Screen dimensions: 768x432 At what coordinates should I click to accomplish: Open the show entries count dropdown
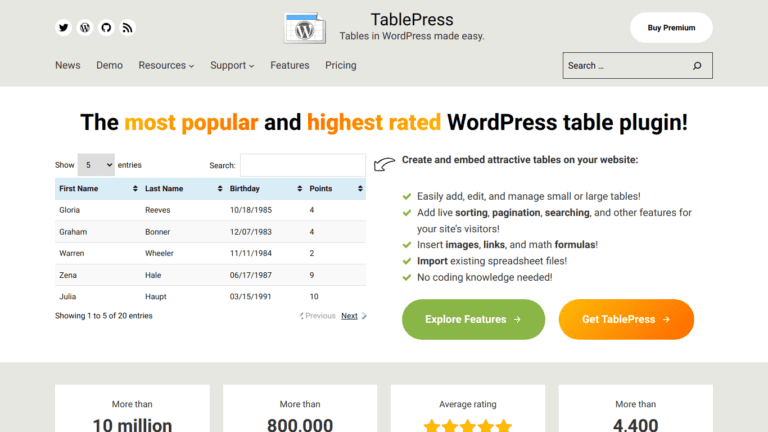[x=96, y=165]
